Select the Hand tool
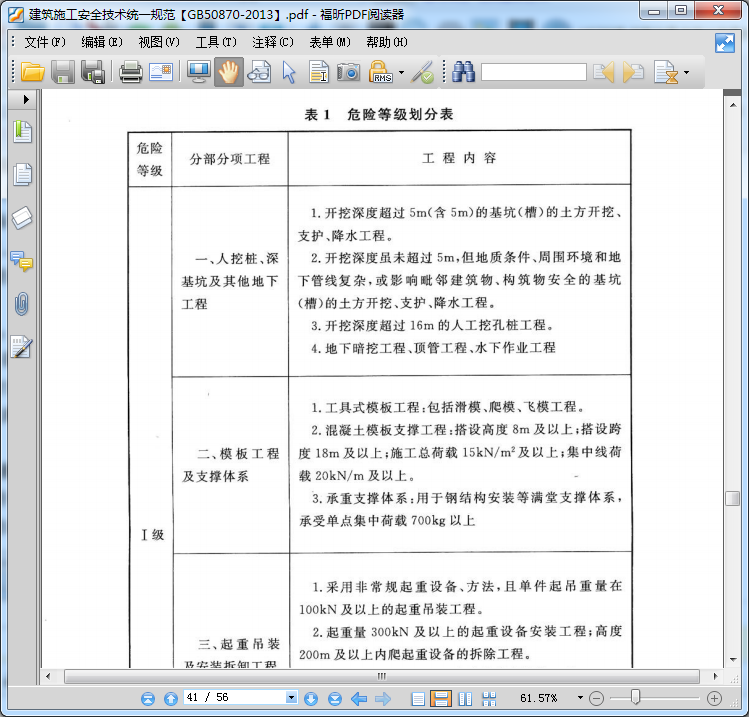This screenshot has width=749, height=717. (229, 73)
